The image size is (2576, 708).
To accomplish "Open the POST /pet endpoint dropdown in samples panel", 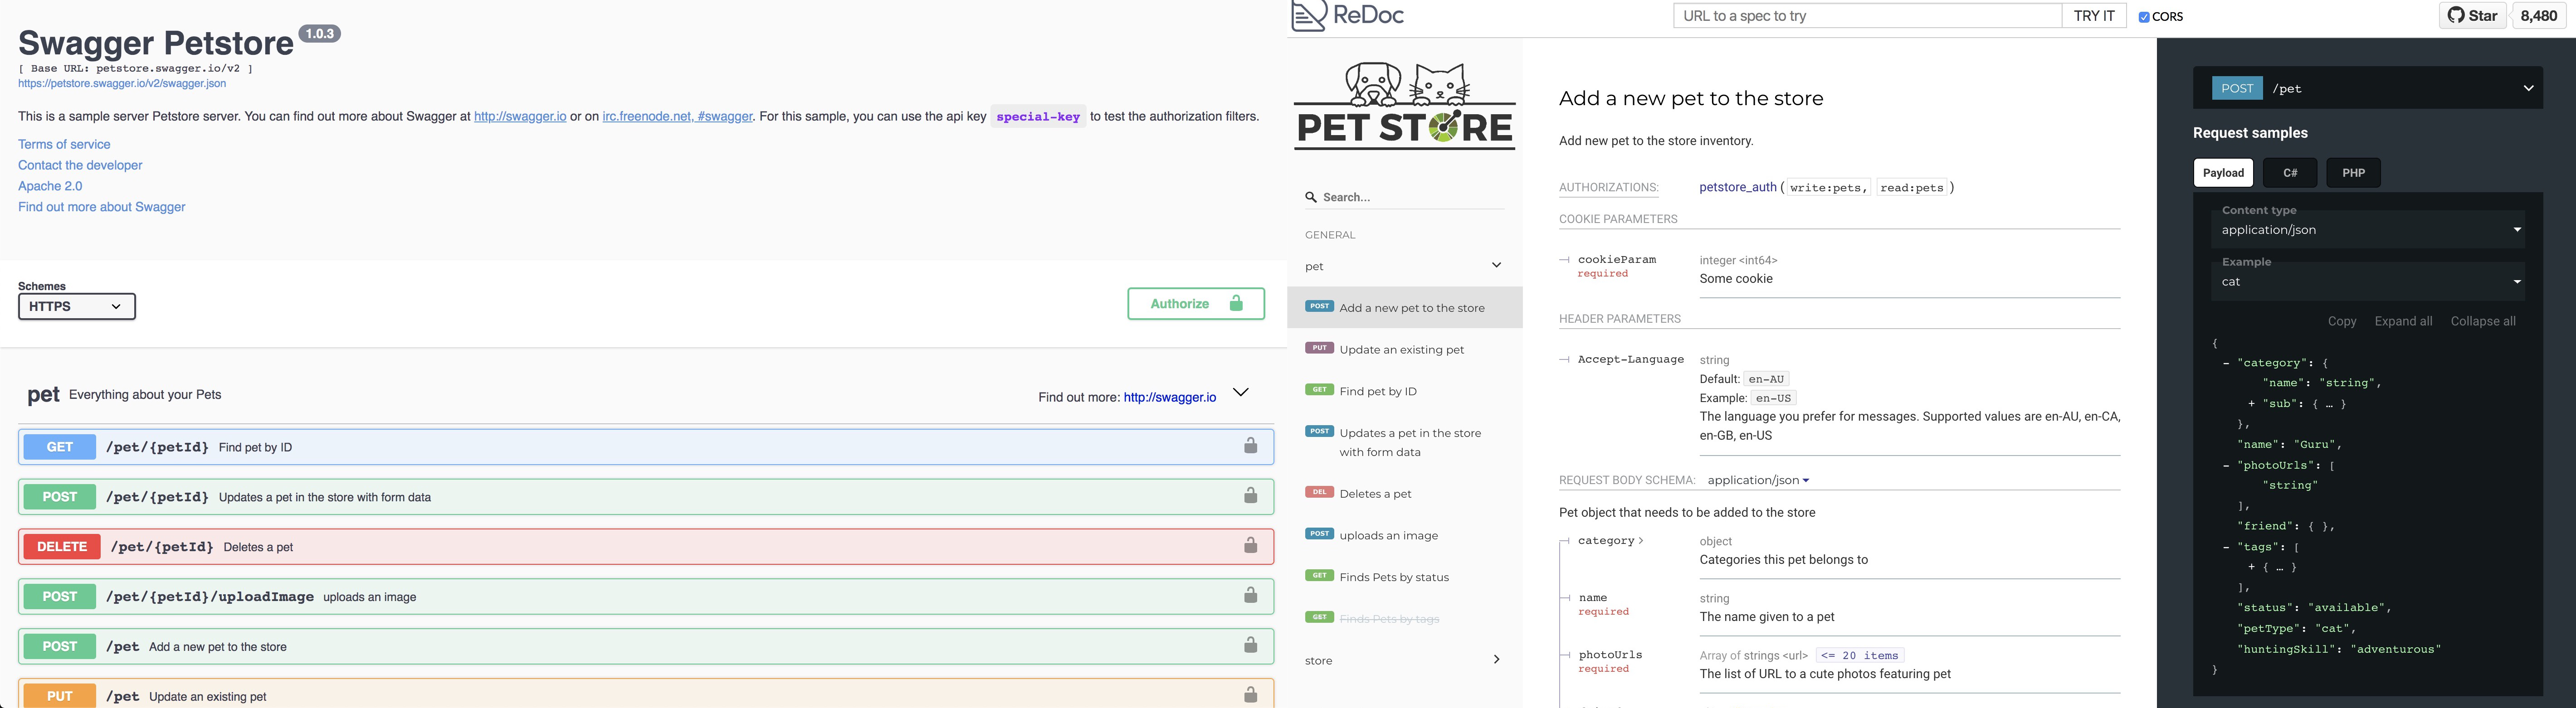I will [2367, 88].
